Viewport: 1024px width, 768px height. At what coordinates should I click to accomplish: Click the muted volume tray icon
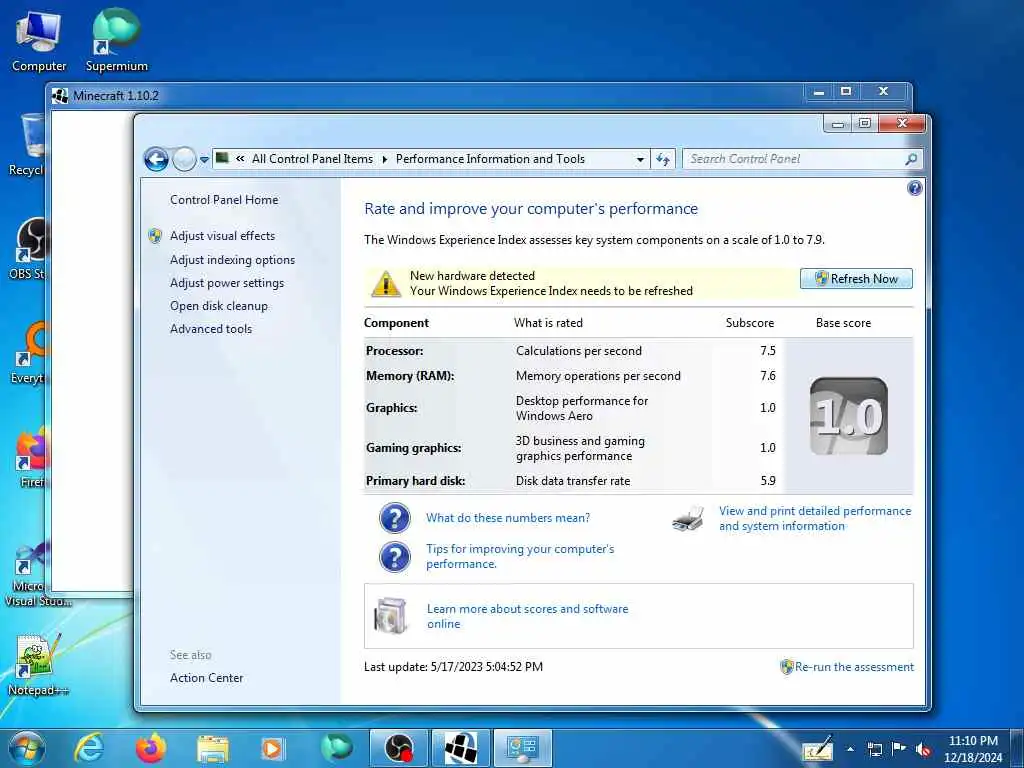(923, 749)
